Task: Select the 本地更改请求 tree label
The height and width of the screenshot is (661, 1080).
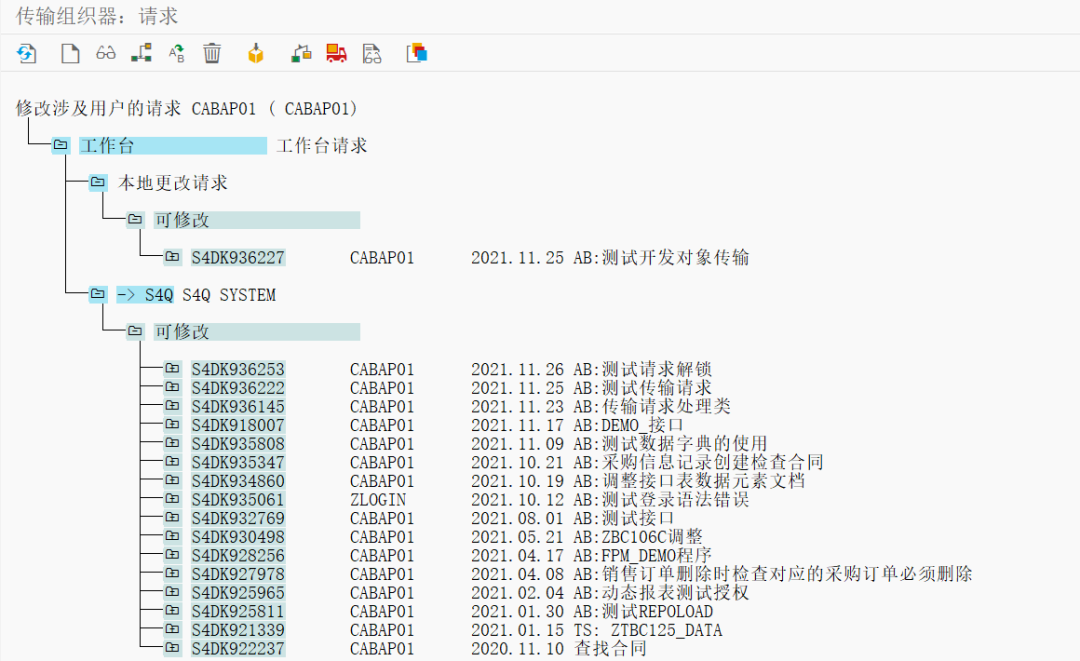Action: [x=172, y=182]
